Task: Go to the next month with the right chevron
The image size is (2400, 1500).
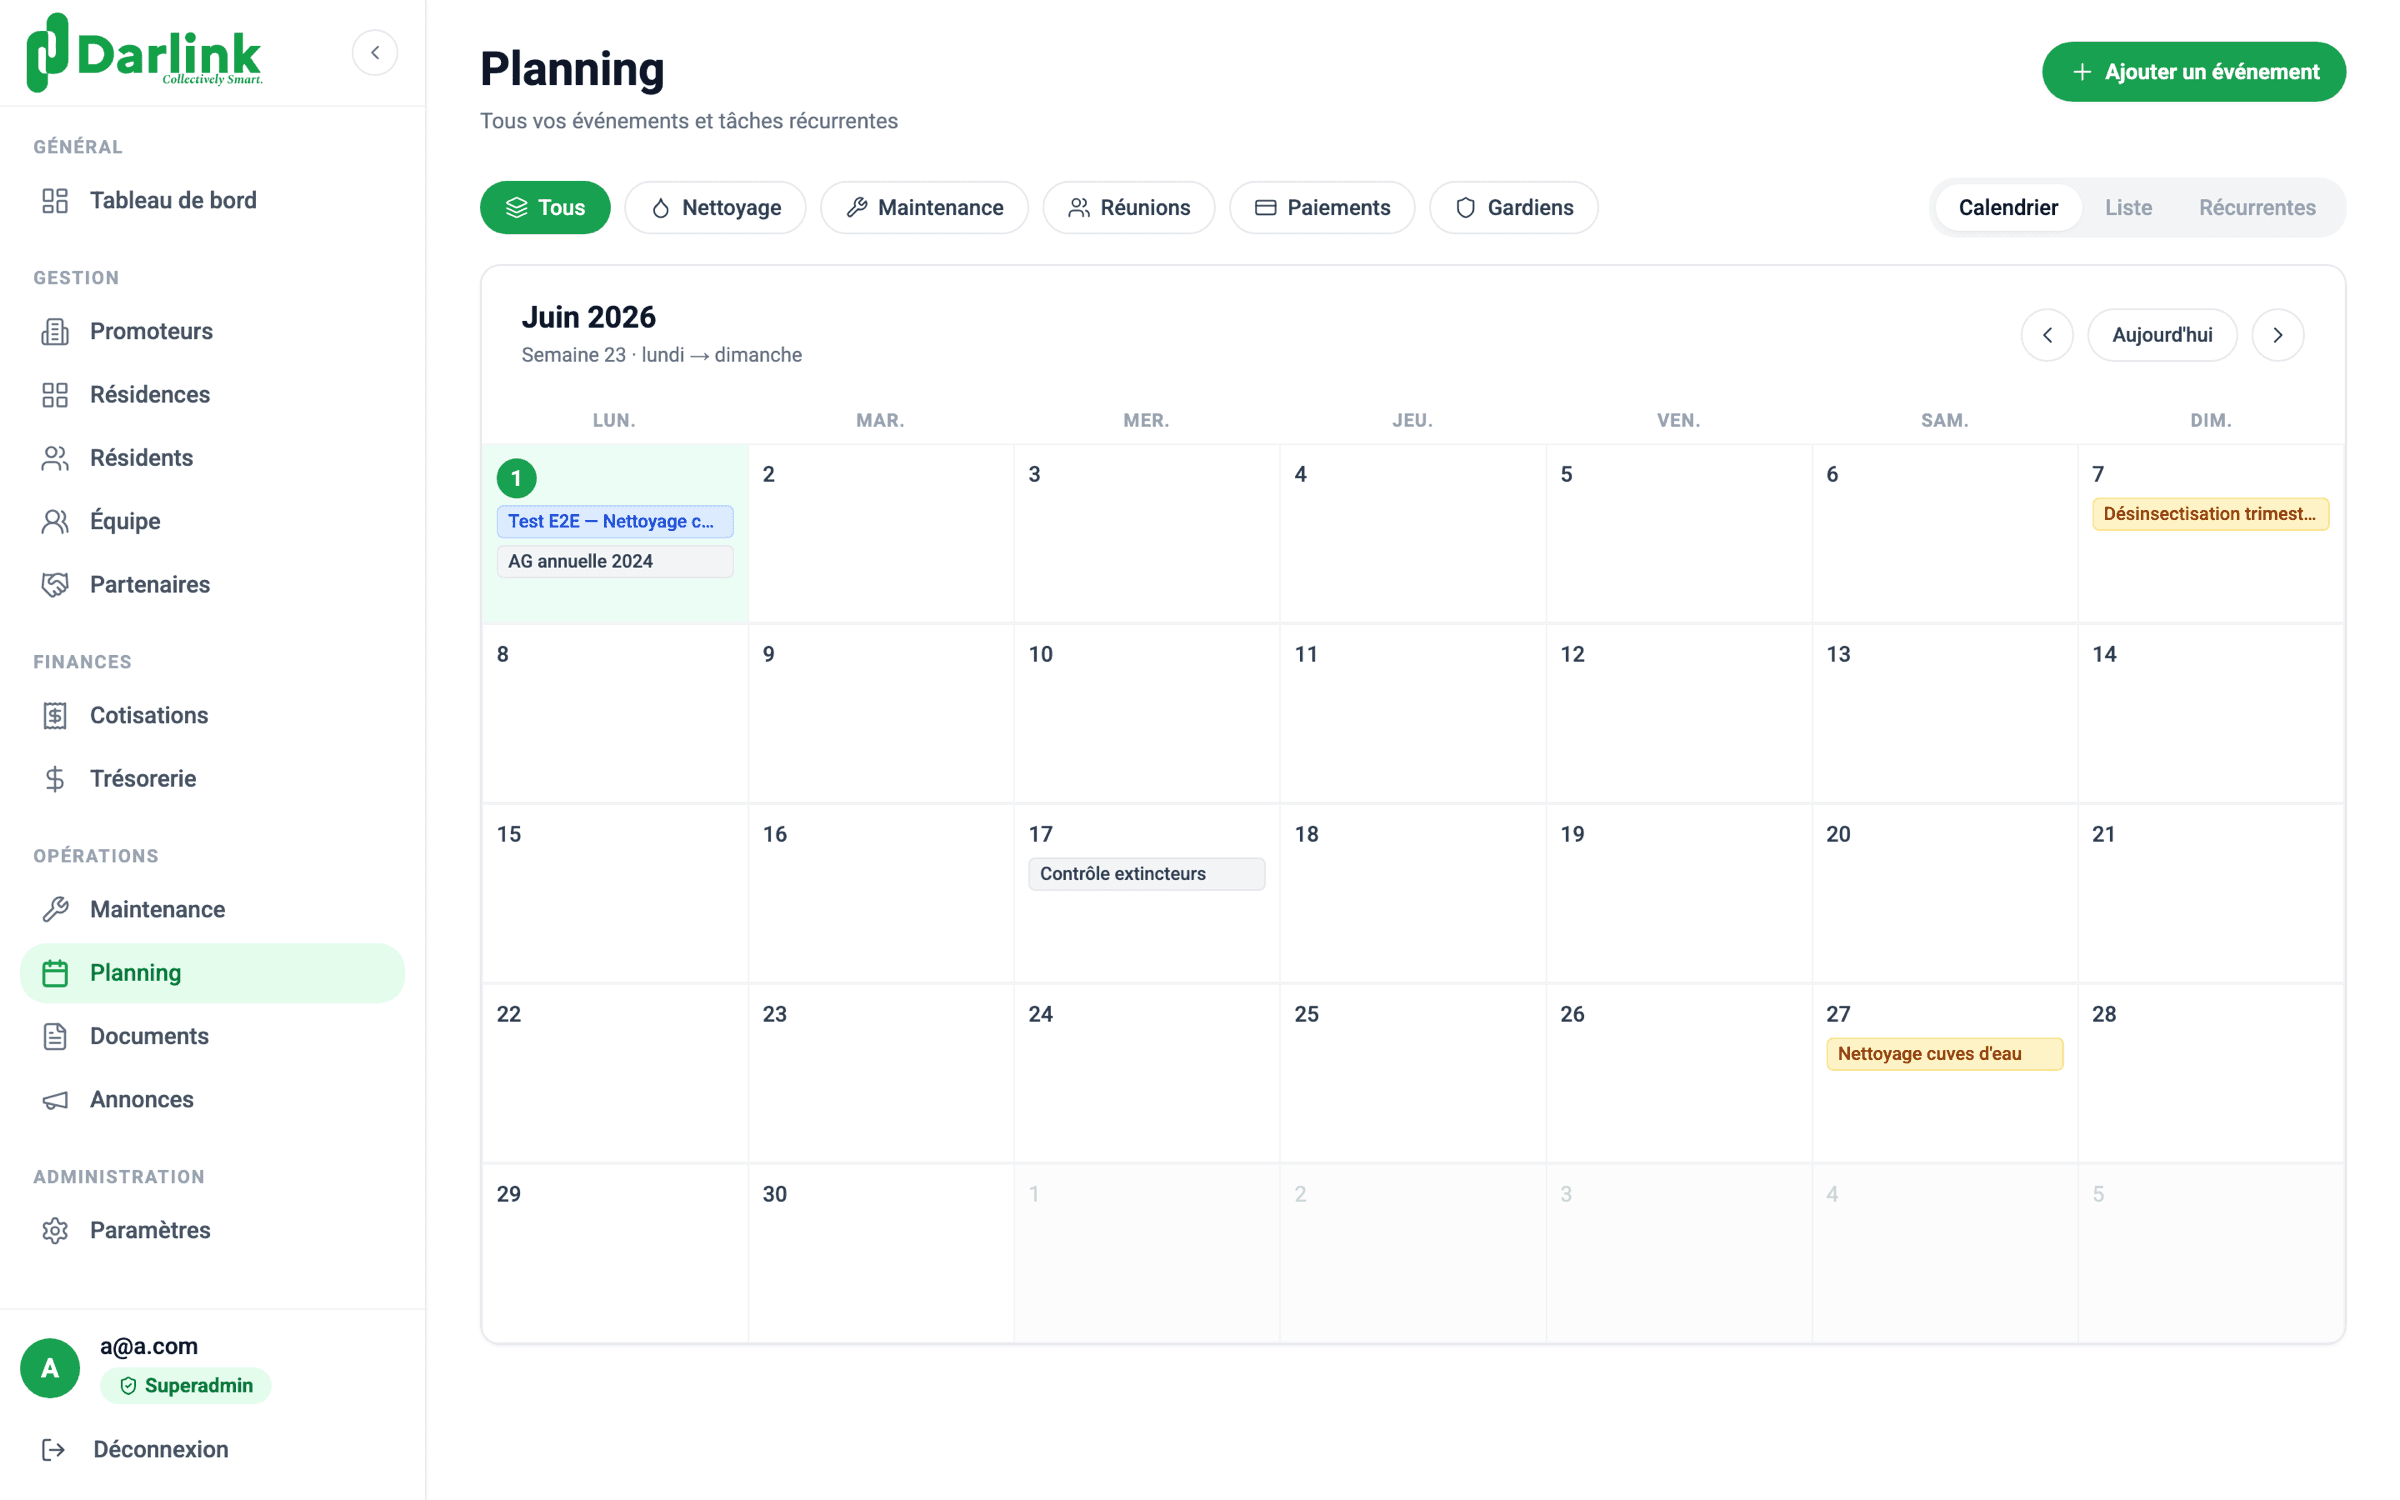Action: pos(2278,335)
